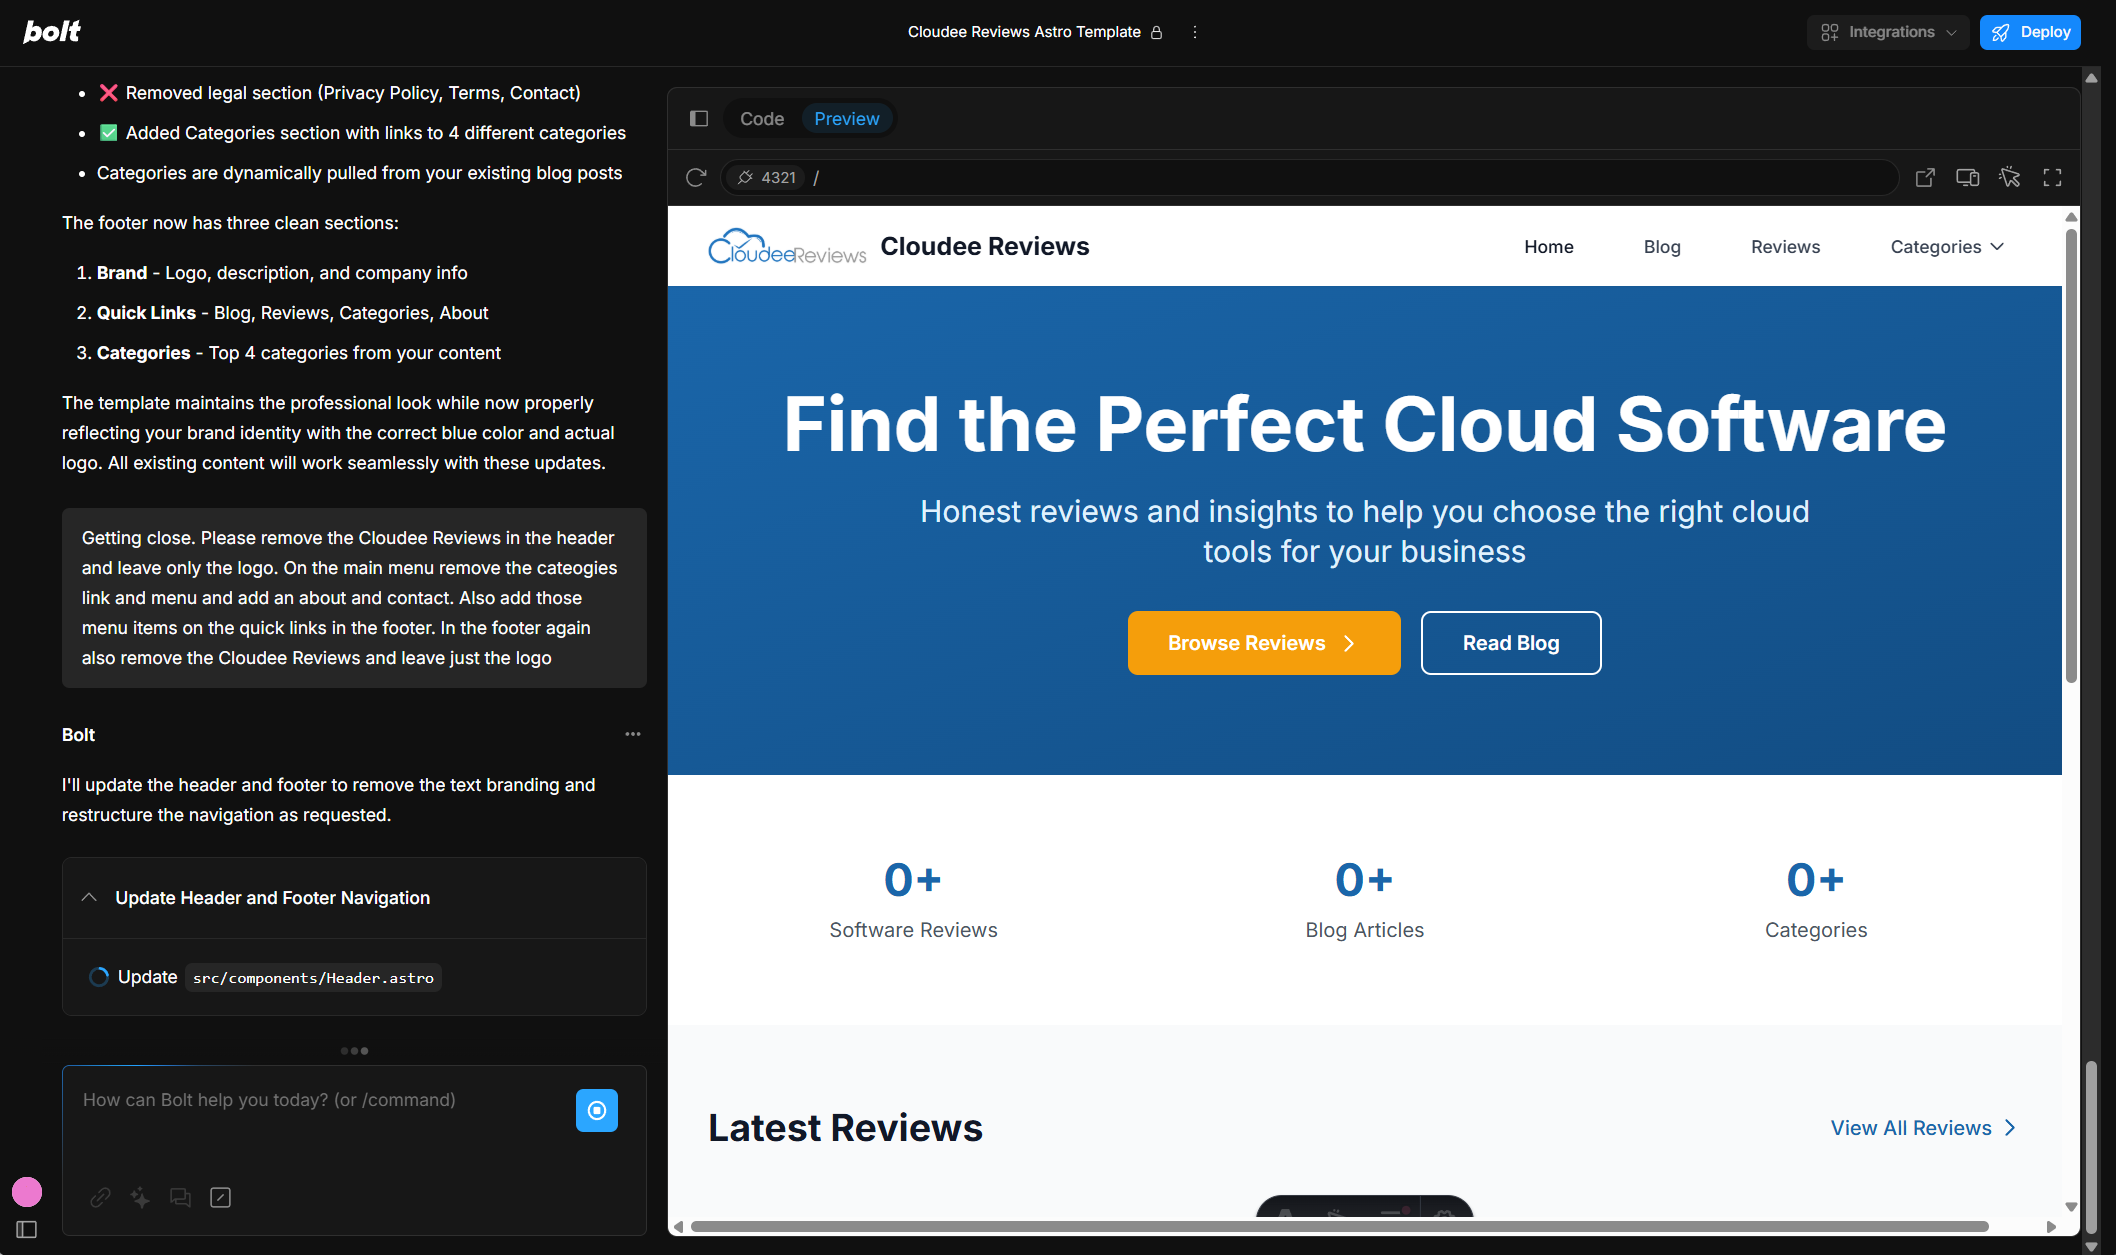
Task: Collapse Update Header and Footer Navigation
Action: pos(89,897)
